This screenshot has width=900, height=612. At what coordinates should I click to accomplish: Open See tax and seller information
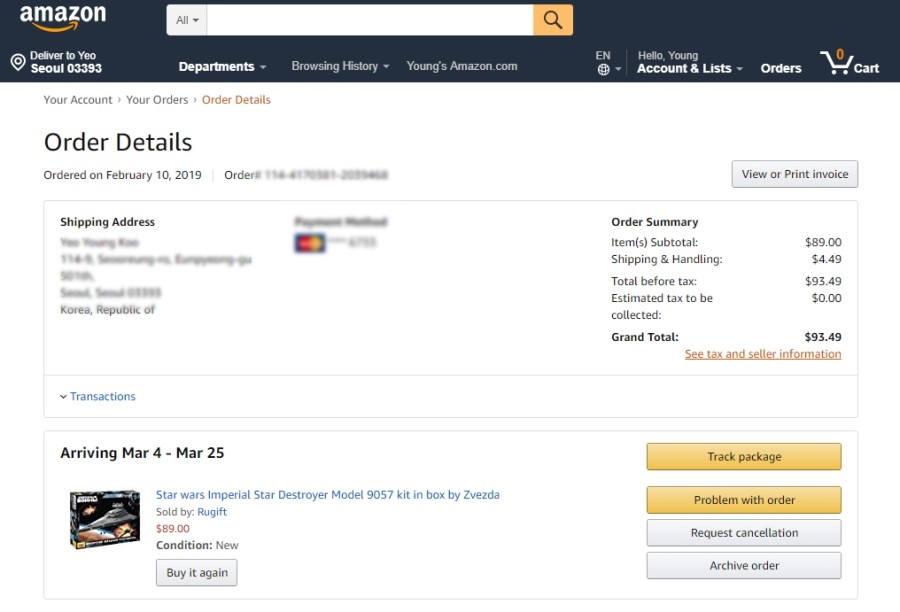(762, 354)
